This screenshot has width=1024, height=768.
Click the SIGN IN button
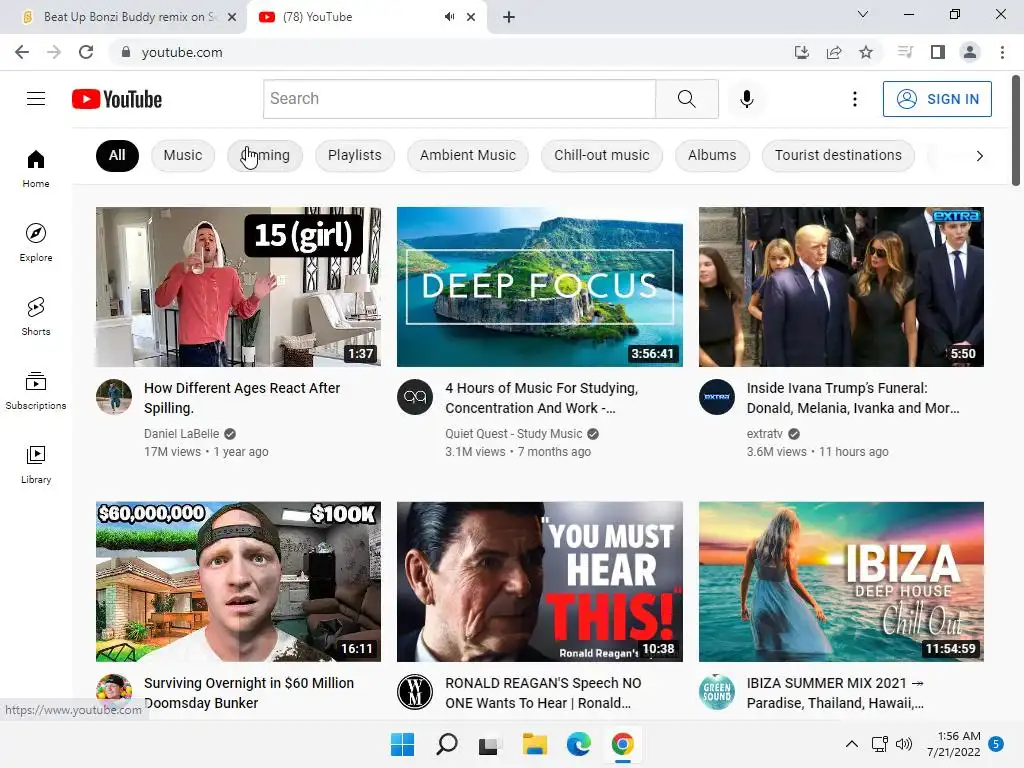(x=937, y=99)
